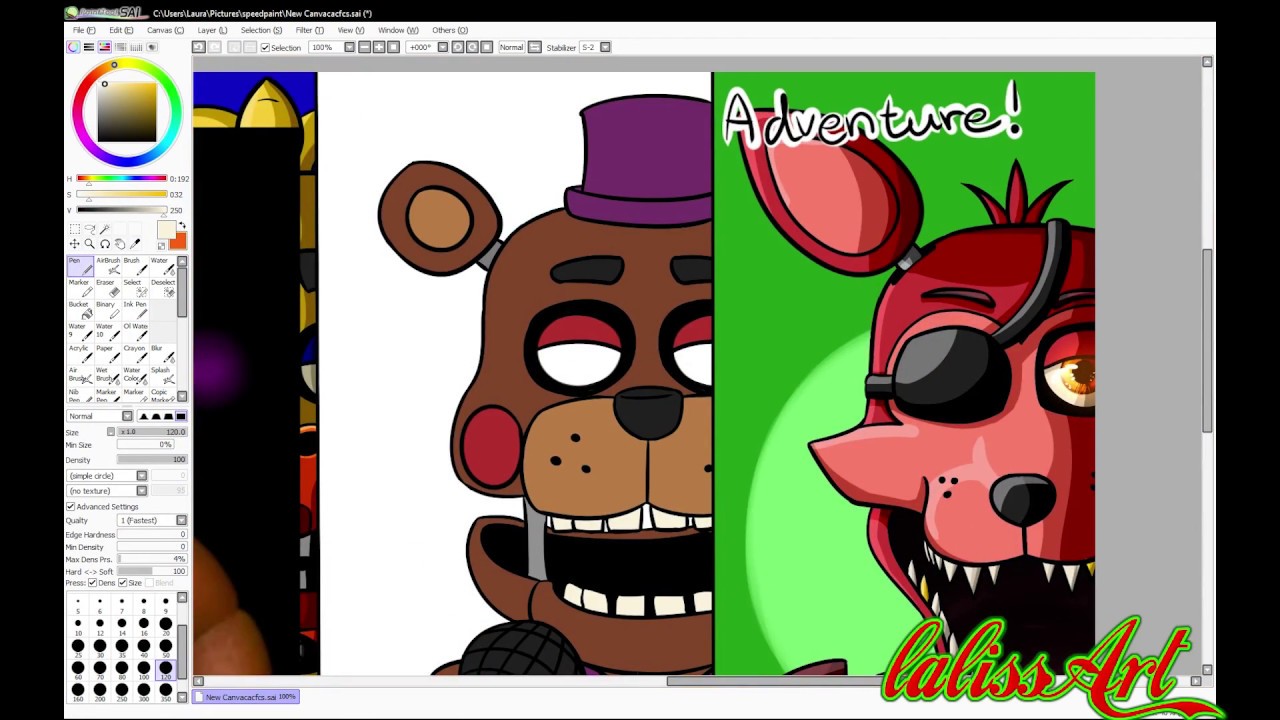Viewport: 1280px width, 720px height.
Task: Select the Ink Pen tool
Action: 135,311
